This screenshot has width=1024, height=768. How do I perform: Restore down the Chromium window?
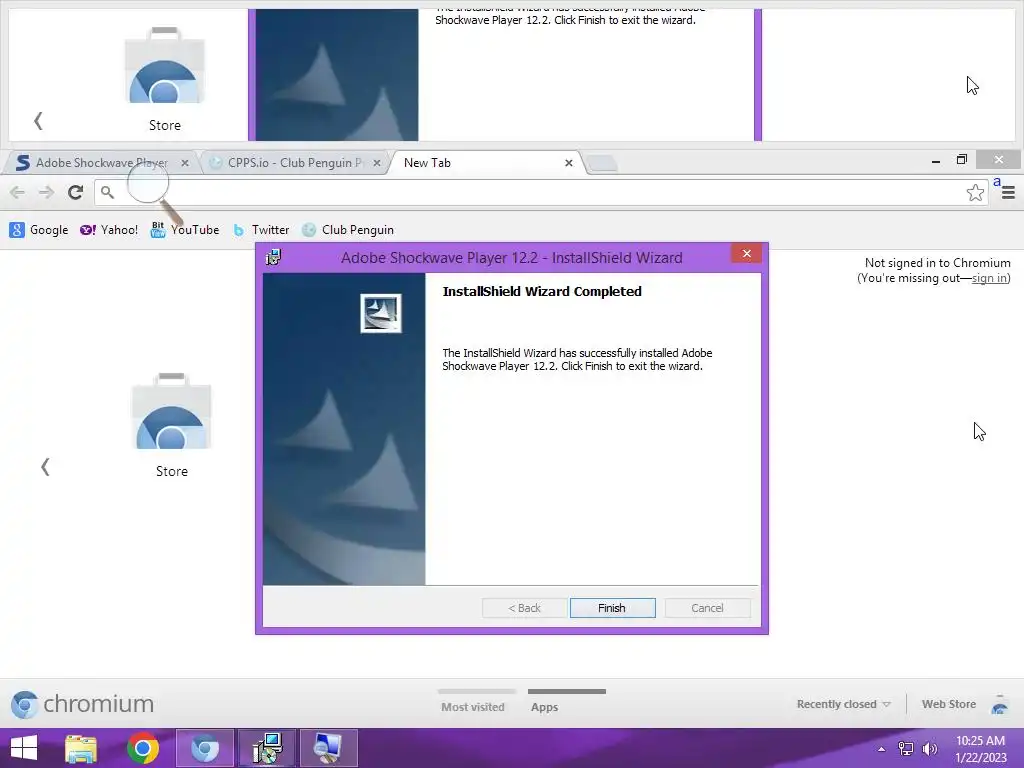click(x=962, y=159)
